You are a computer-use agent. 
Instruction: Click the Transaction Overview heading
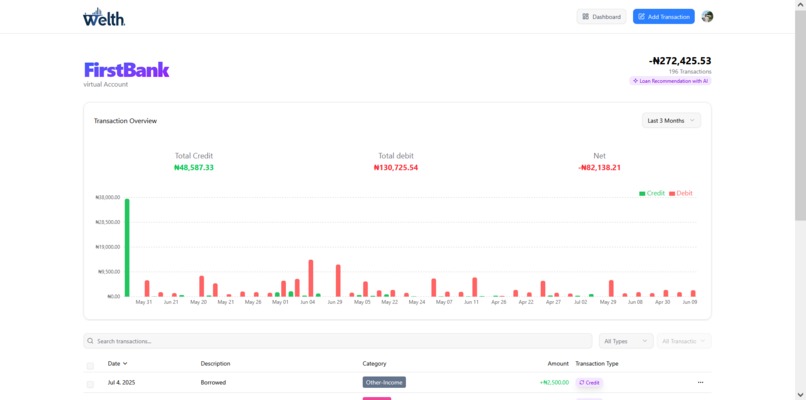coord(125,121)
